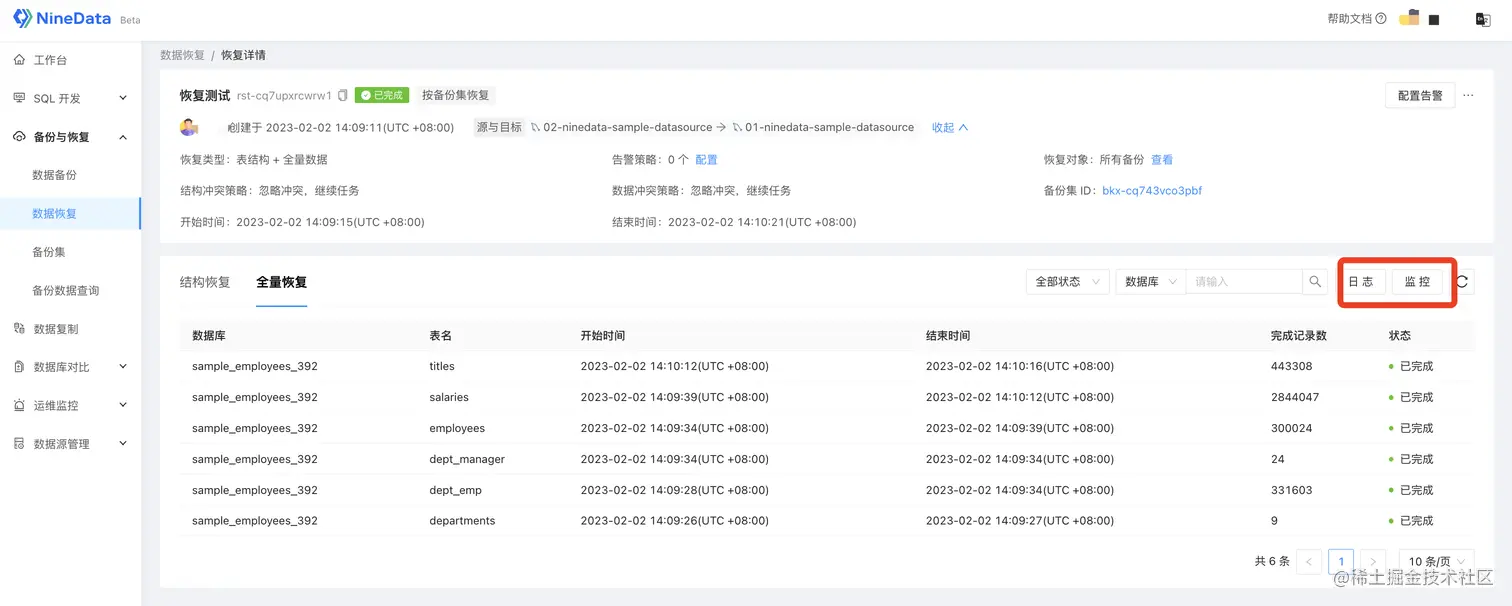Click the 配置告警 button
1512x606 pixels.
1419,94
